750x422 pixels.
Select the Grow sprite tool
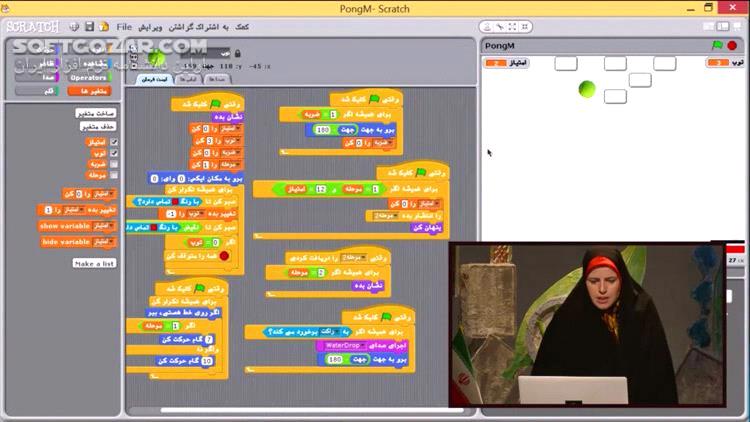pos(512,27)
